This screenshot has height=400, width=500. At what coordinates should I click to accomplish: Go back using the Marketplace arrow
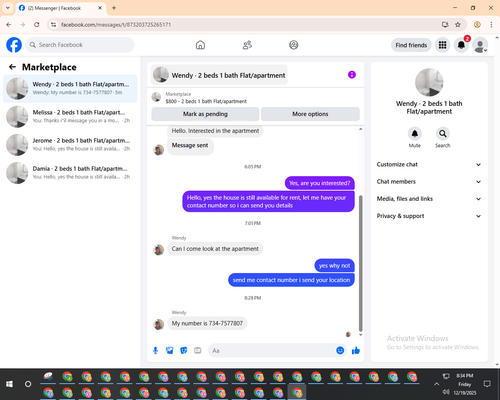tap(12, 67)
